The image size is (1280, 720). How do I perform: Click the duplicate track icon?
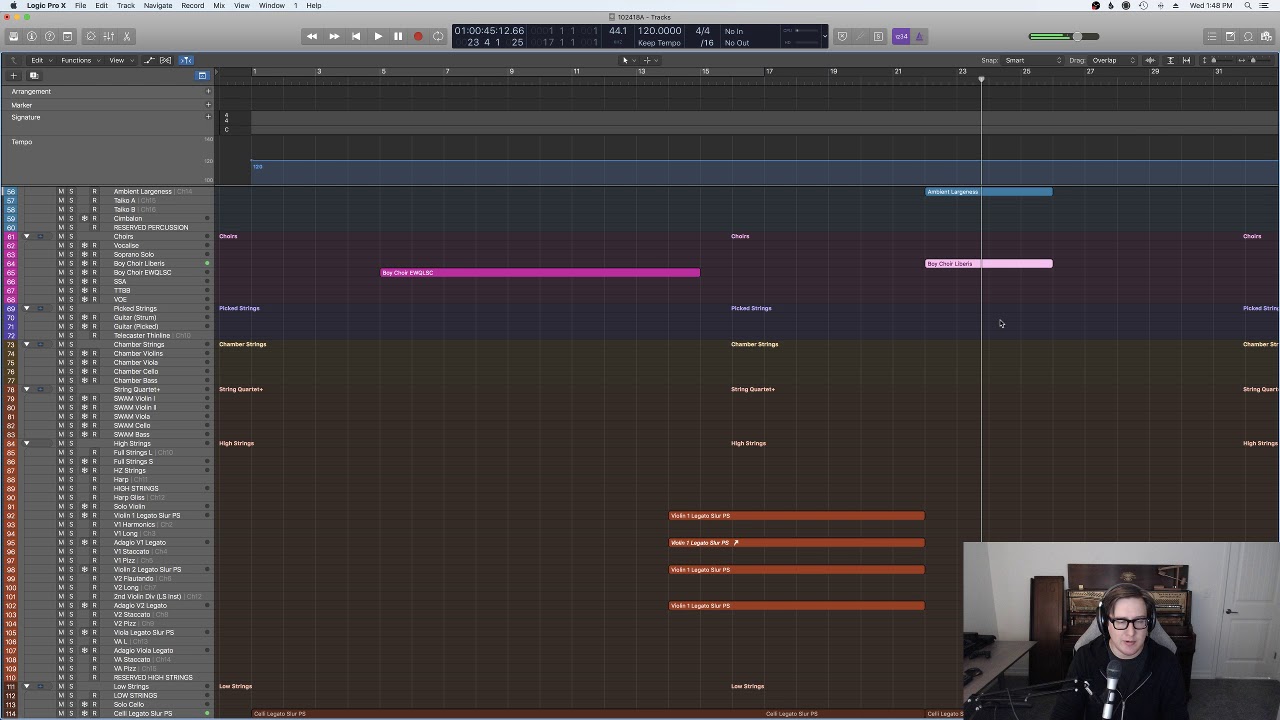[x=33, y=75]
